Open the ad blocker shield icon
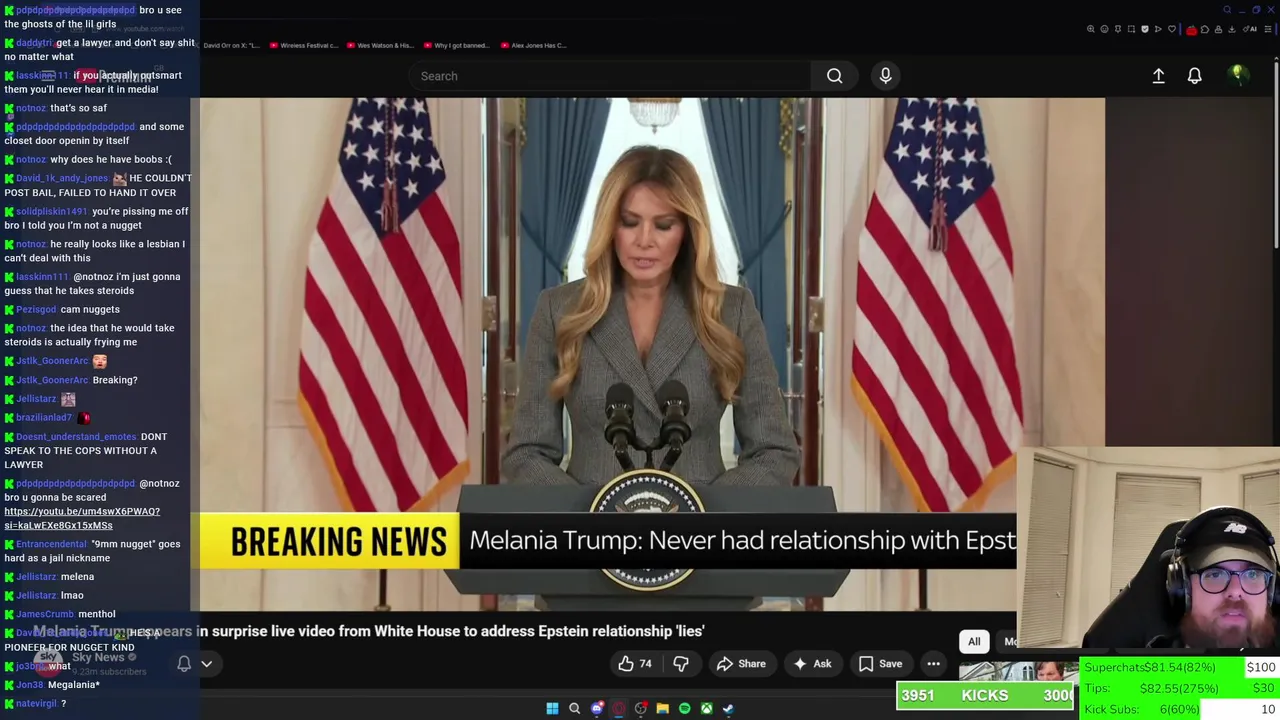The width and height of the screenshot is (1280, 720). (1145, 29)
